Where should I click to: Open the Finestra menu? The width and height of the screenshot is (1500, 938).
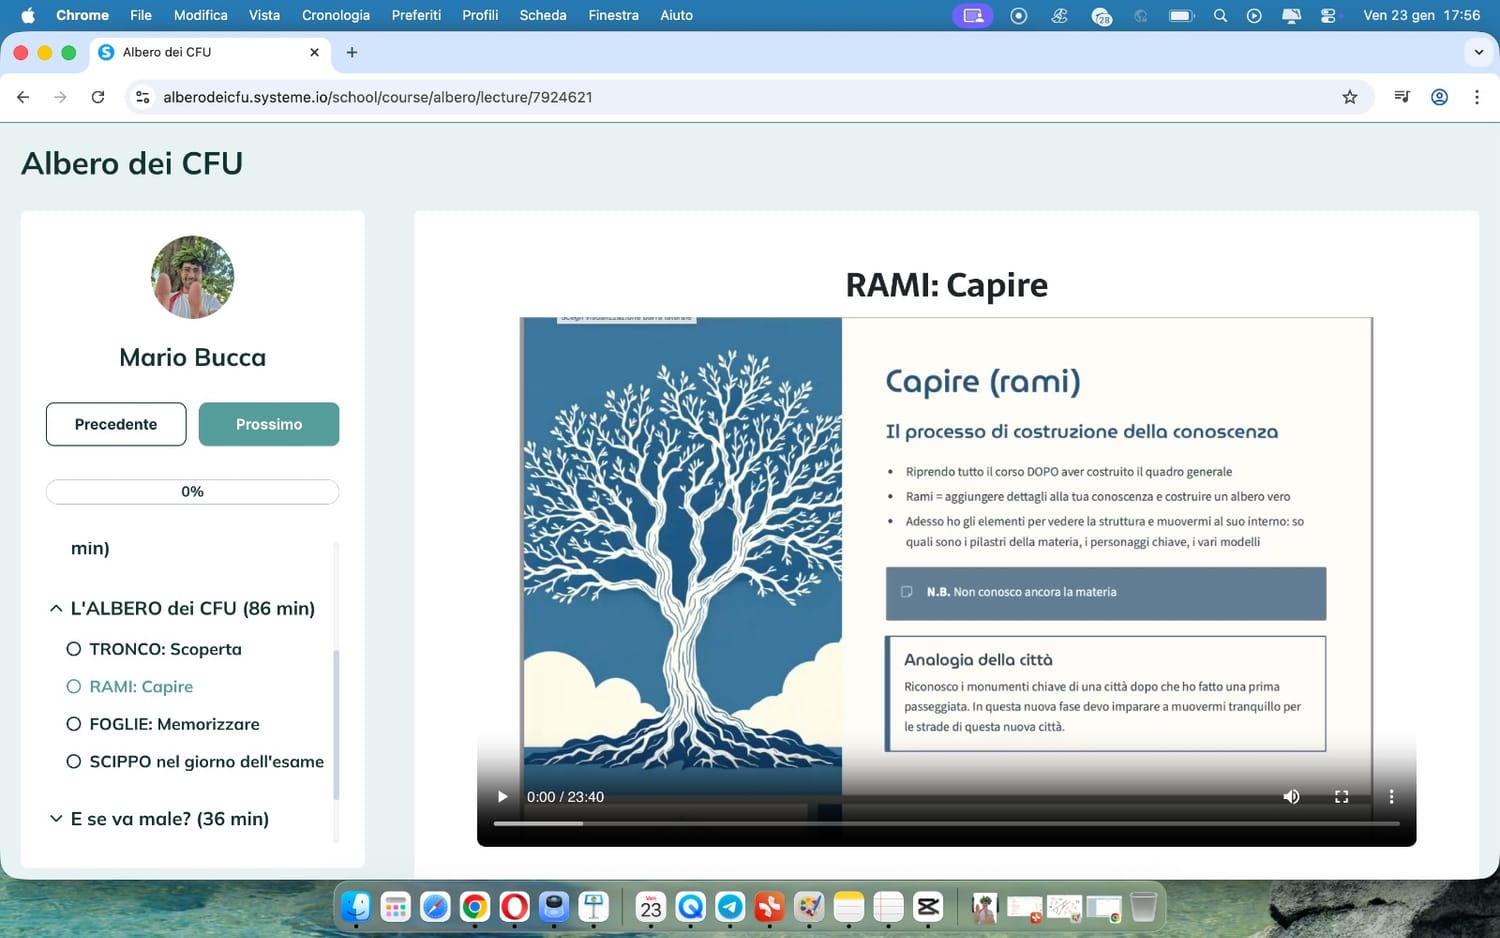click(613, 15)
